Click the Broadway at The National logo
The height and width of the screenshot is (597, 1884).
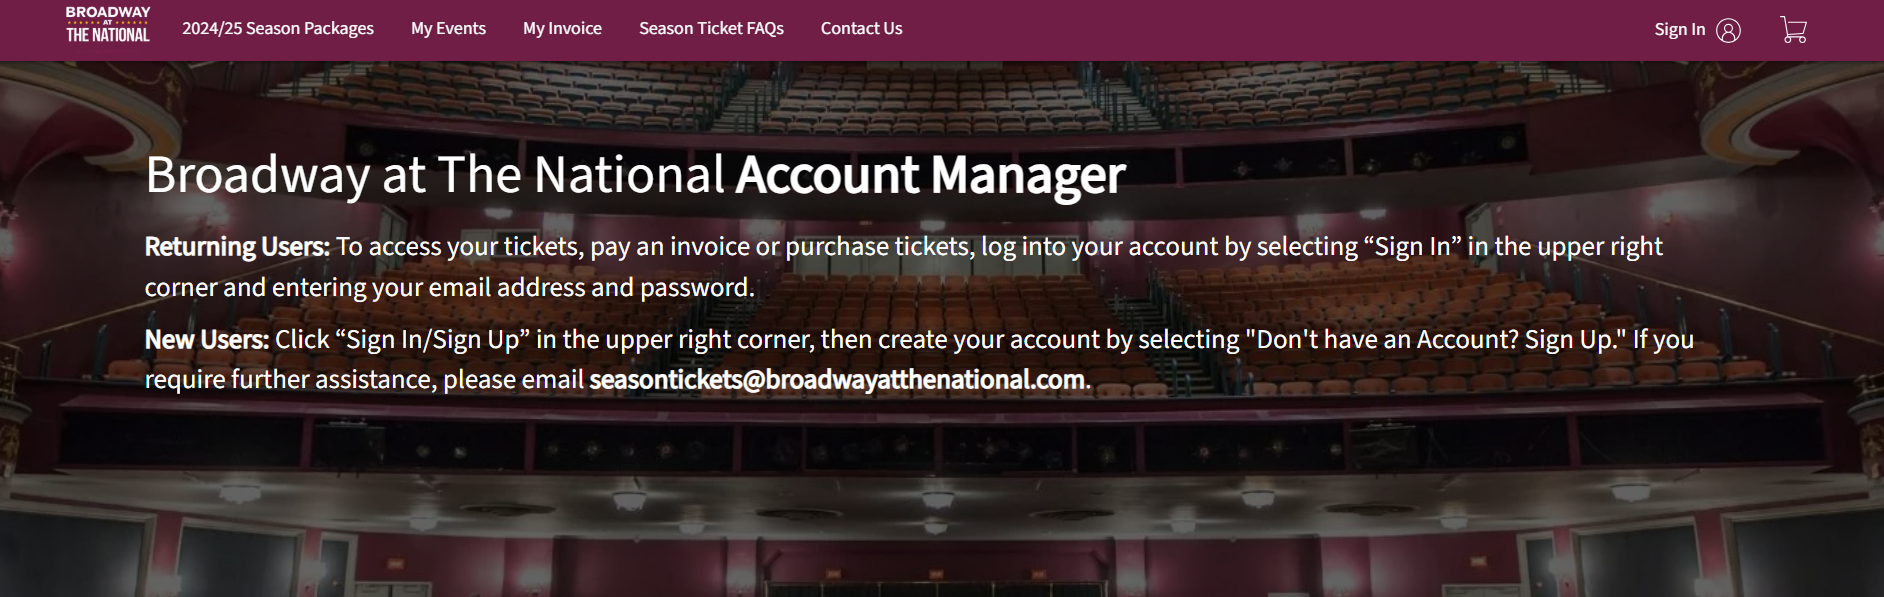(108, 25)
